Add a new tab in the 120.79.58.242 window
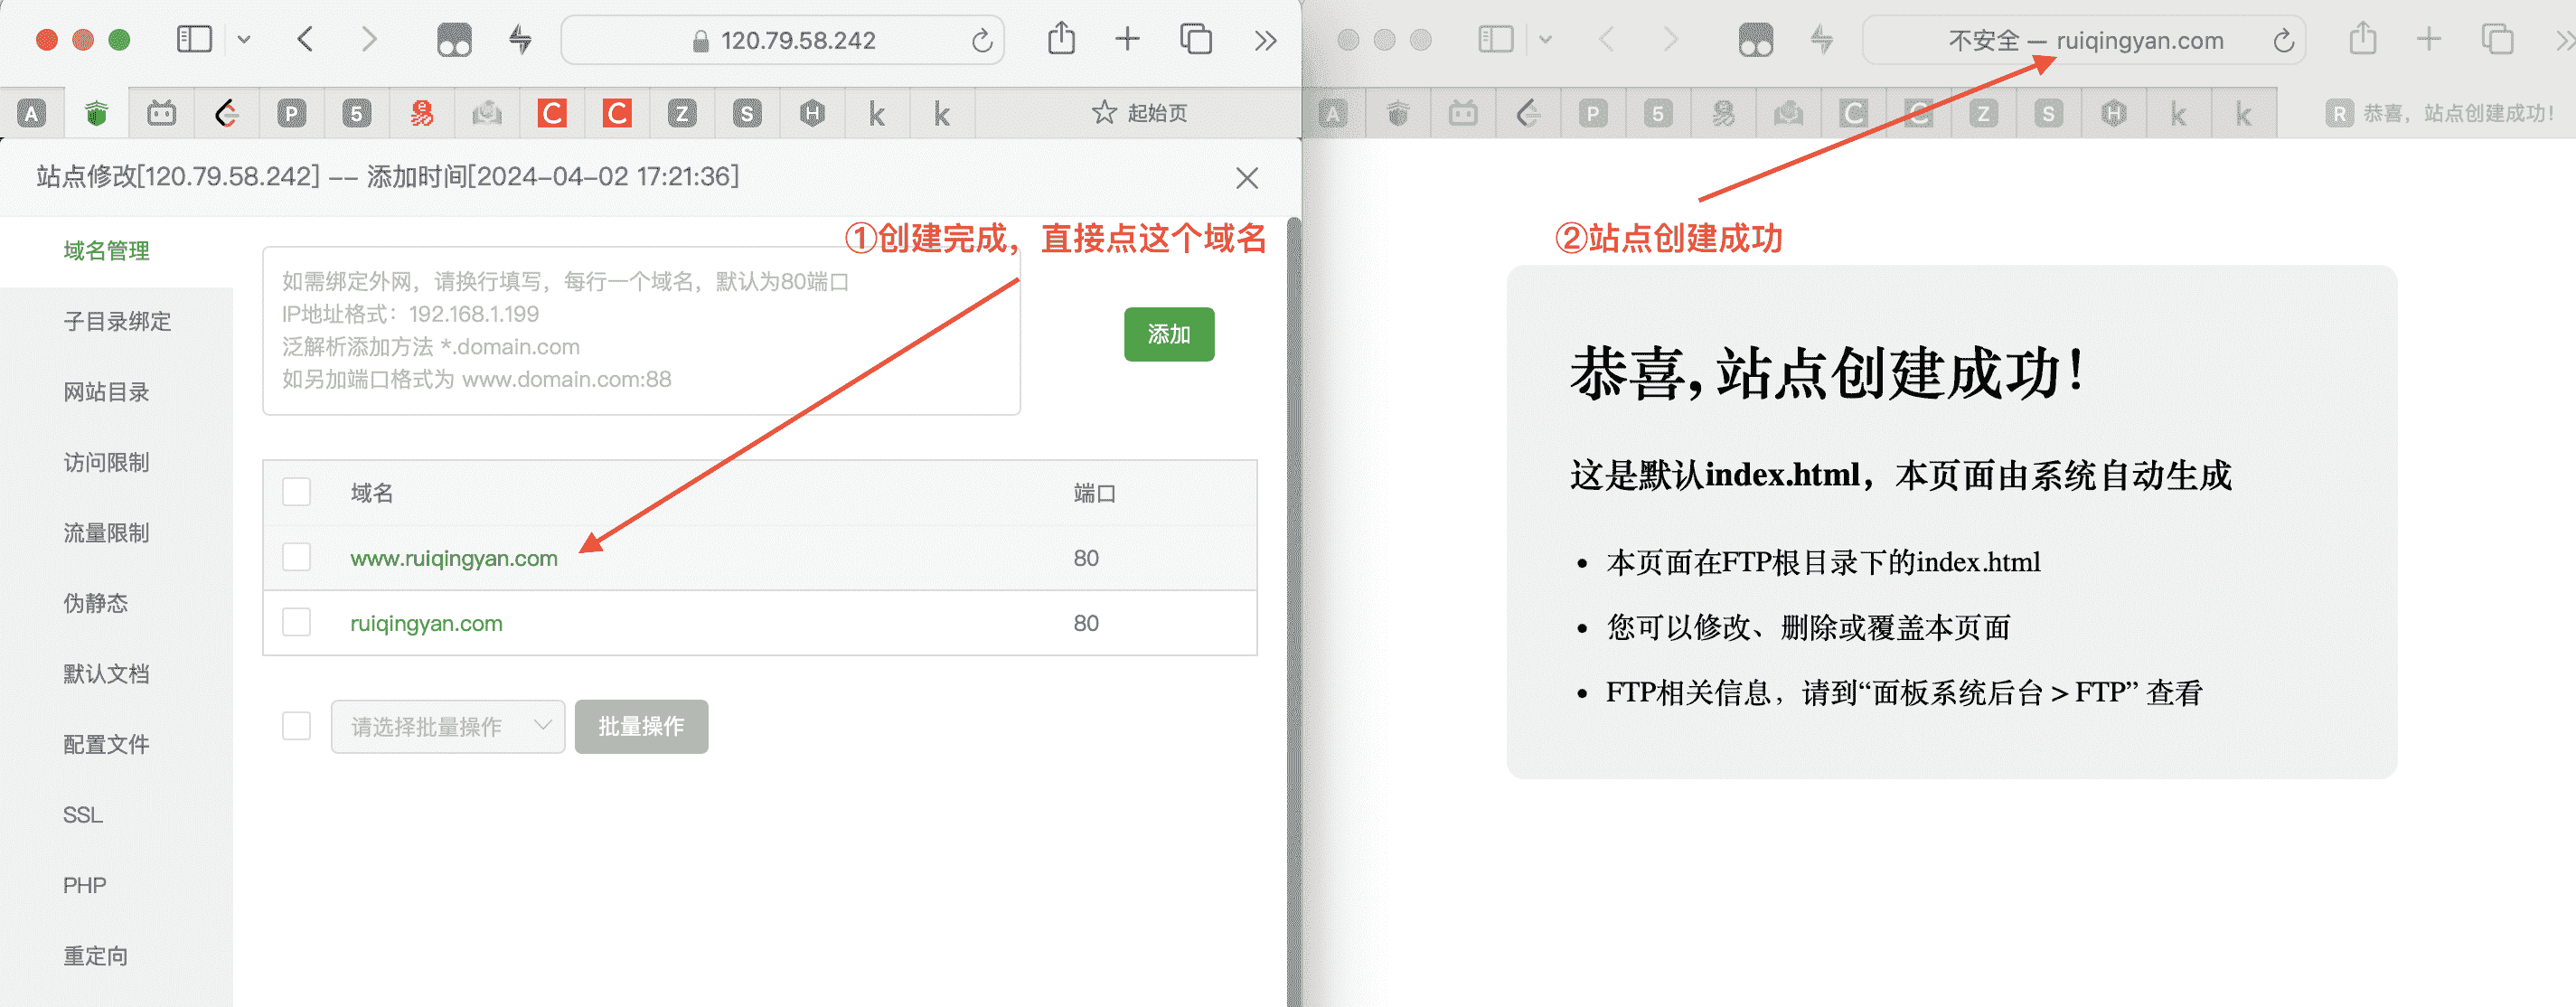 (1127, 40)
